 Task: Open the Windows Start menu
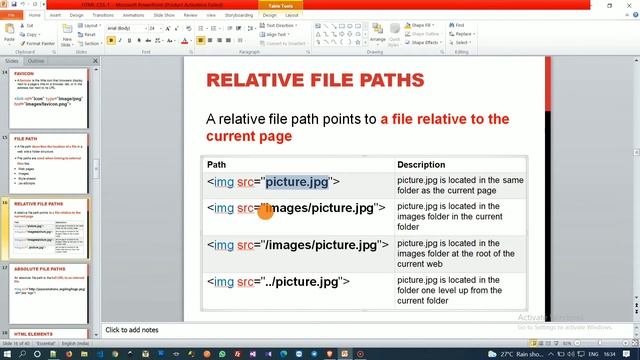tap(7, 354)
